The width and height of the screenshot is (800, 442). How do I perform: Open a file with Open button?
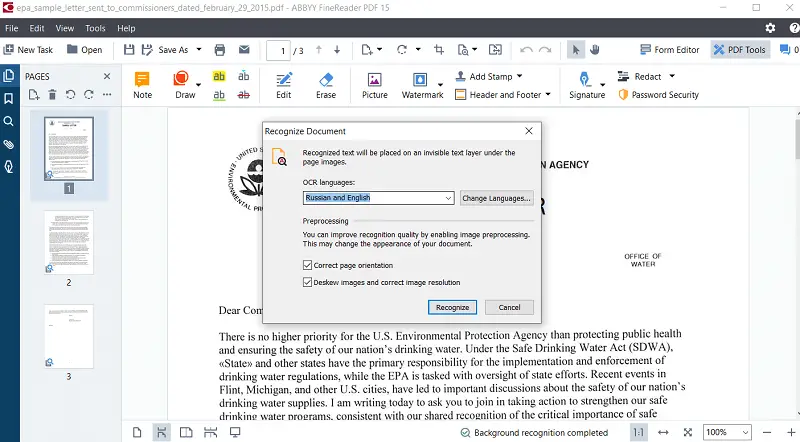coord(85,50)
